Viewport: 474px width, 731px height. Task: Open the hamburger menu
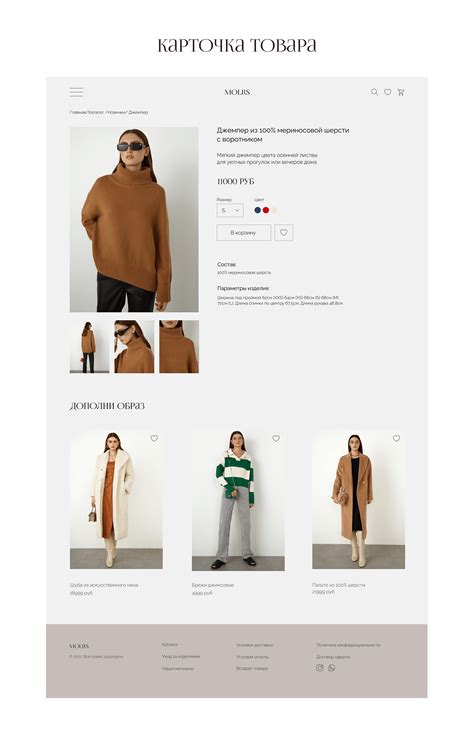tap(76, 92)
